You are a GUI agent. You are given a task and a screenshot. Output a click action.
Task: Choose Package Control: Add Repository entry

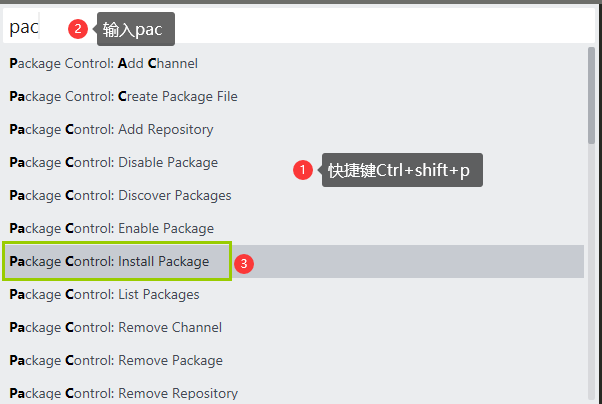[111, 129]
